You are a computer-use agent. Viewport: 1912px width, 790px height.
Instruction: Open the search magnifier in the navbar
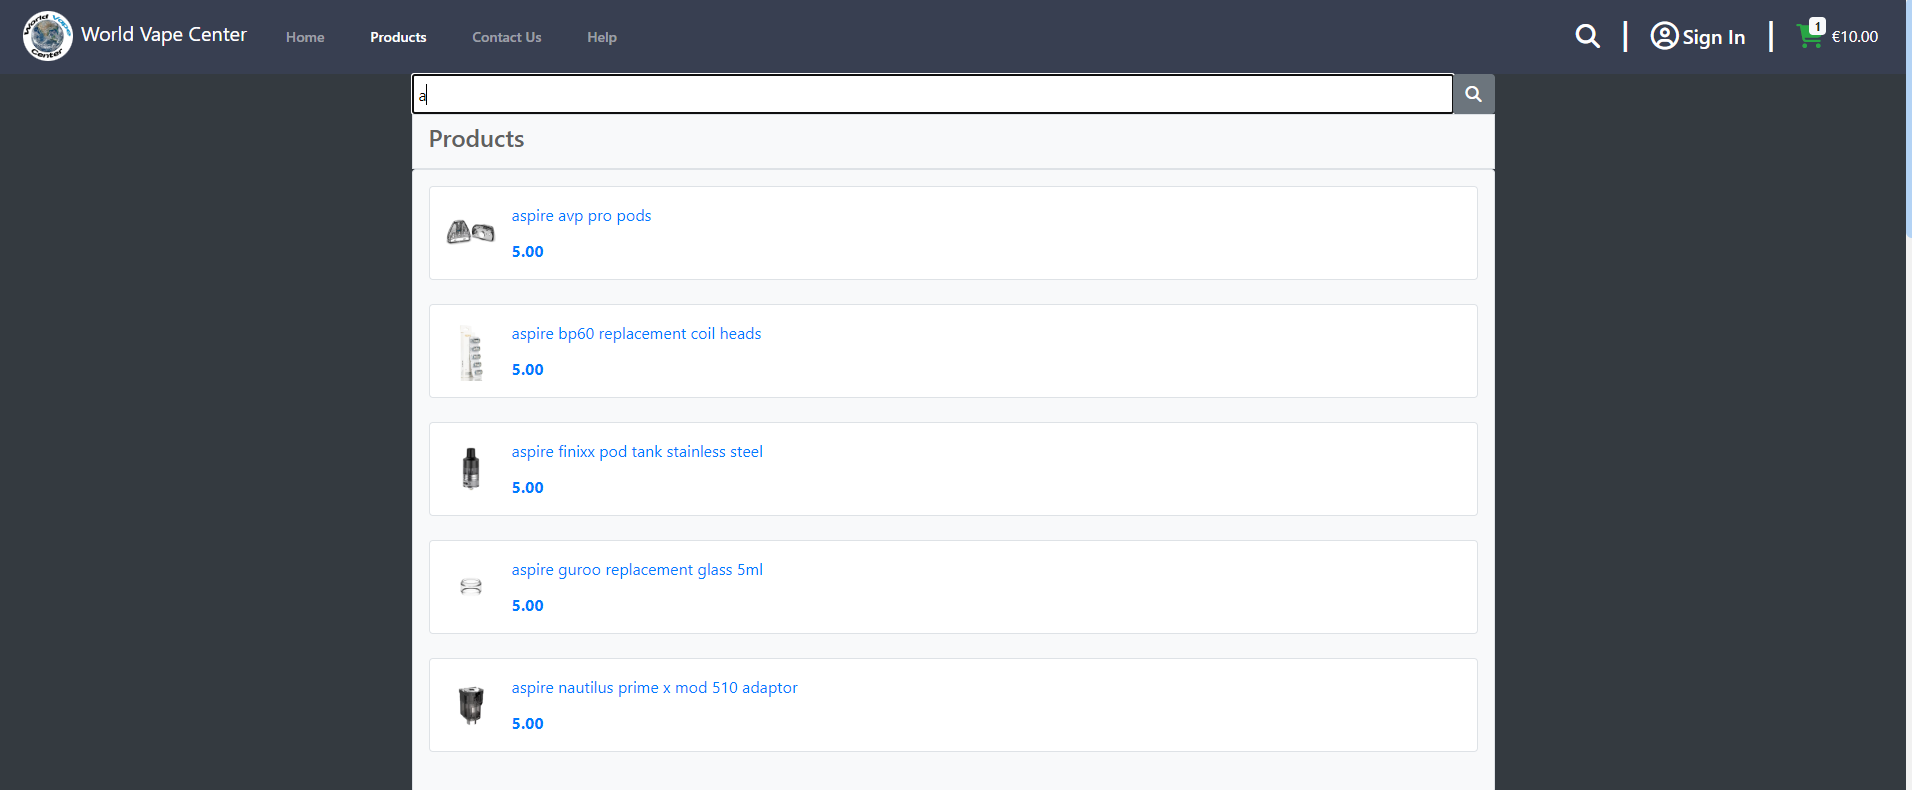1587,36
